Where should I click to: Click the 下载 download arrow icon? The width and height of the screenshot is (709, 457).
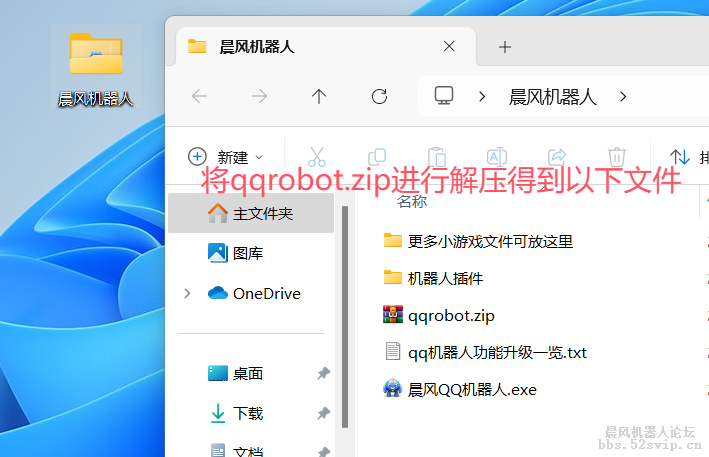click(x=217, y=413)
